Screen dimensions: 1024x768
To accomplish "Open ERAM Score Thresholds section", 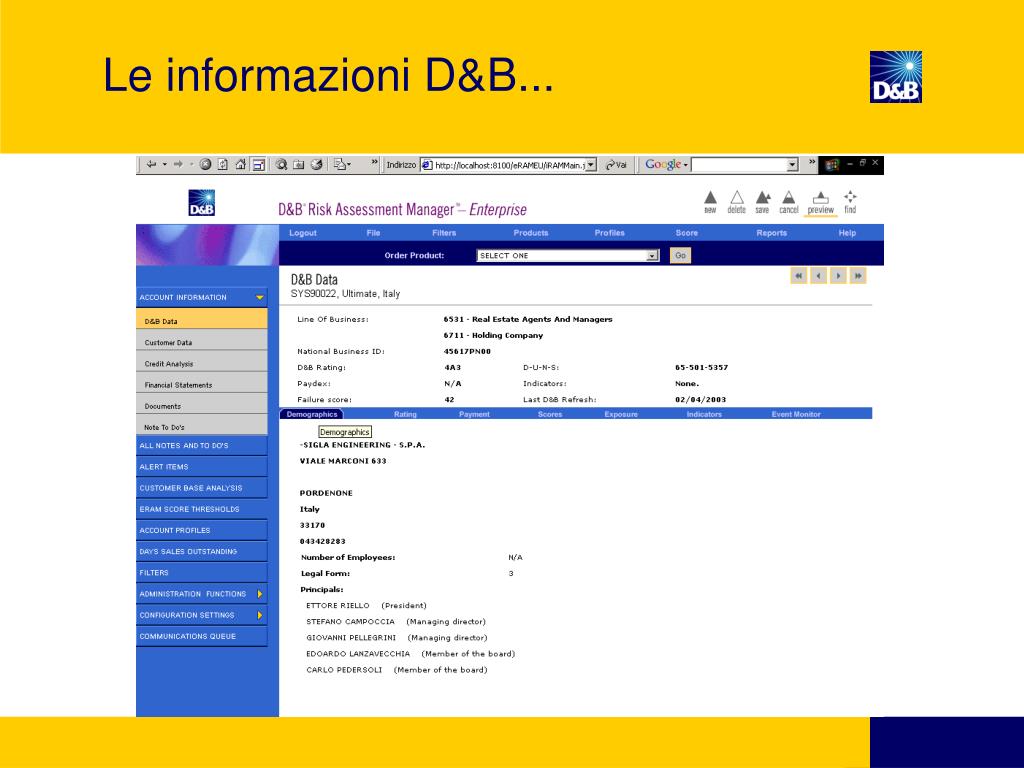I will [202, 509].
